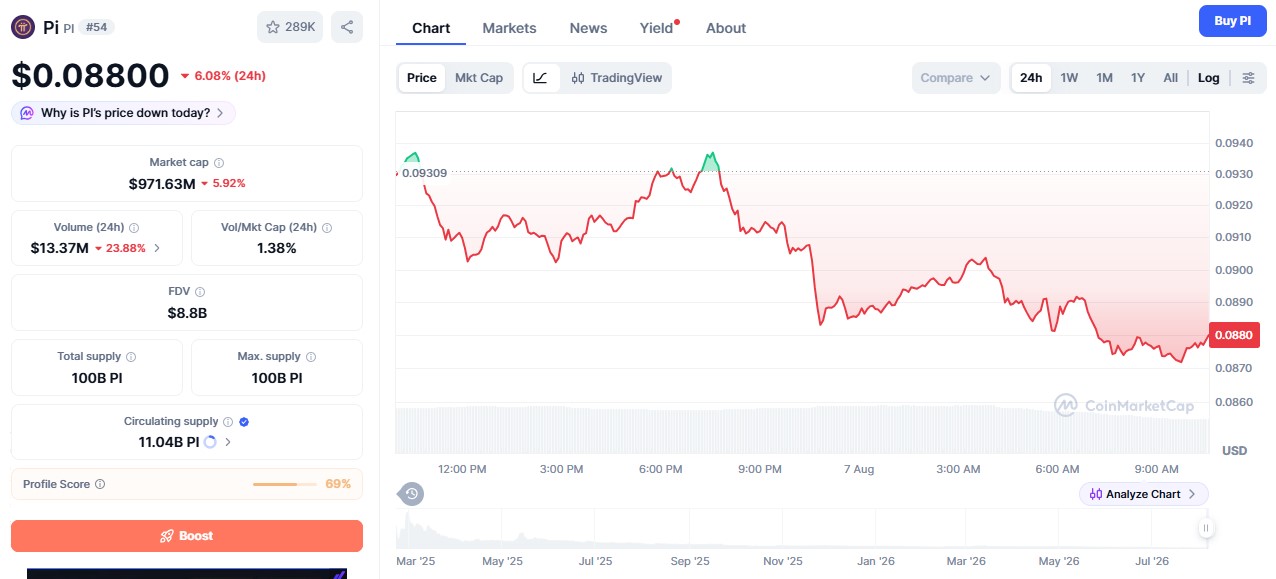Click the 0.0880 current price label on axis

click(x=1234, y=336)
